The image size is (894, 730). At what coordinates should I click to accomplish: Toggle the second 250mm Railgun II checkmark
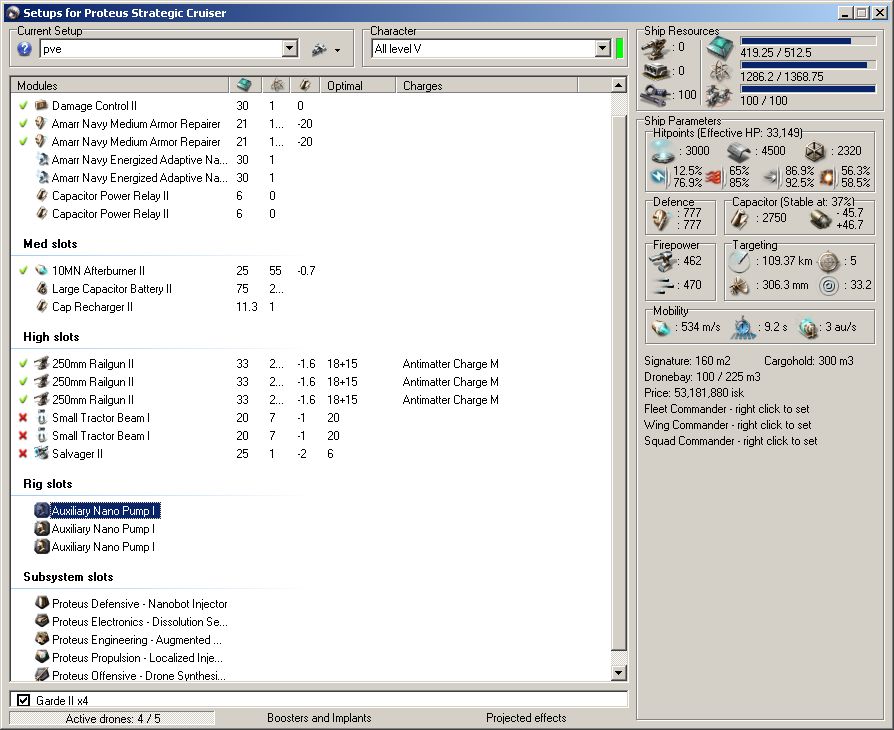(x=23, y=382)
